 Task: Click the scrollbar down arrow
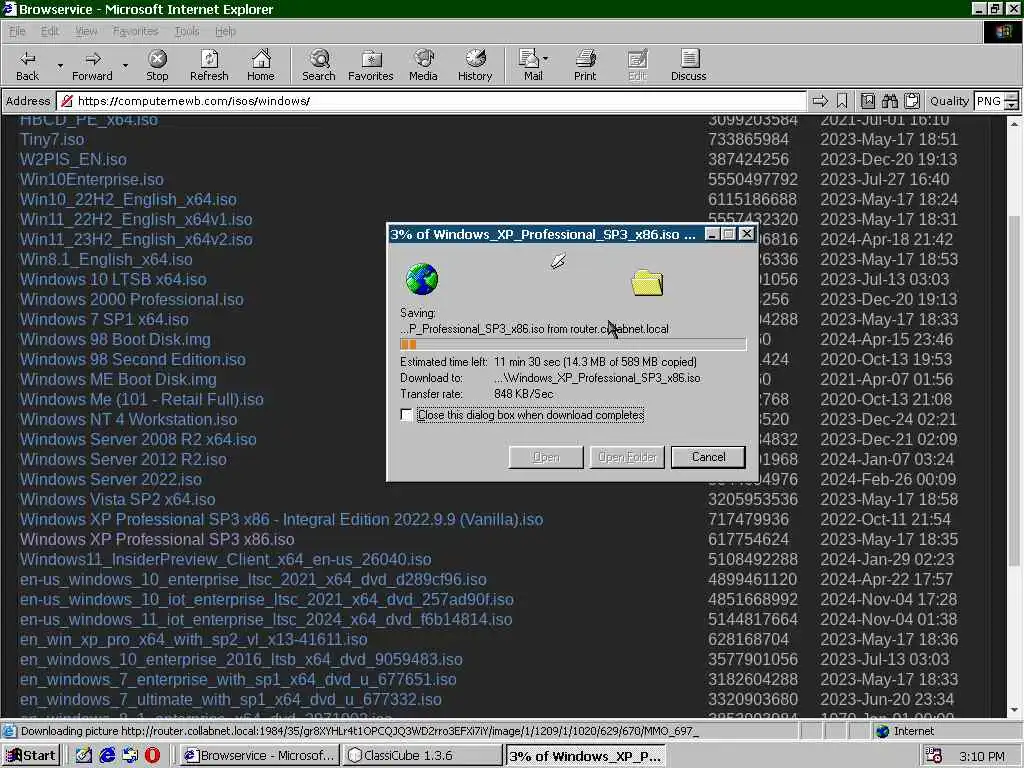tap(1014, 709)
